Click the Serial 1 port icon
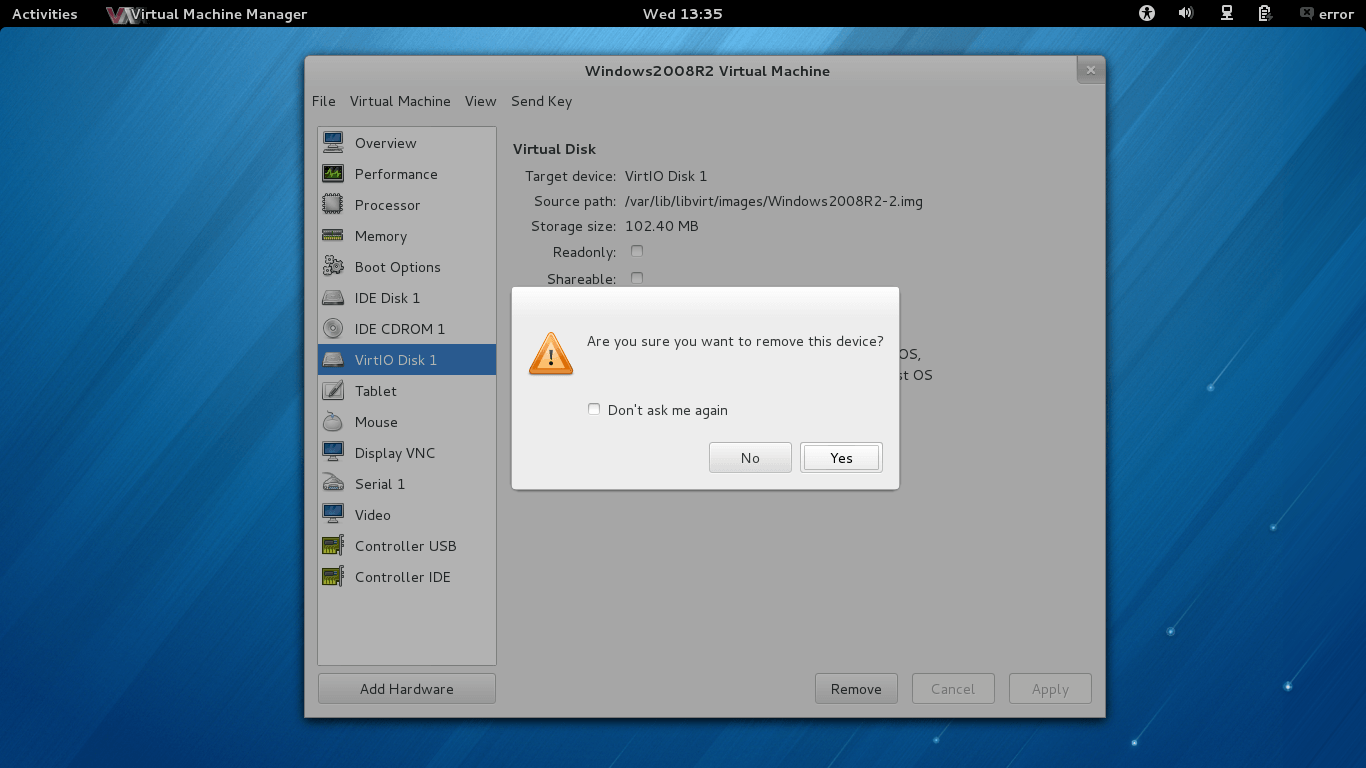 [333, 483]
